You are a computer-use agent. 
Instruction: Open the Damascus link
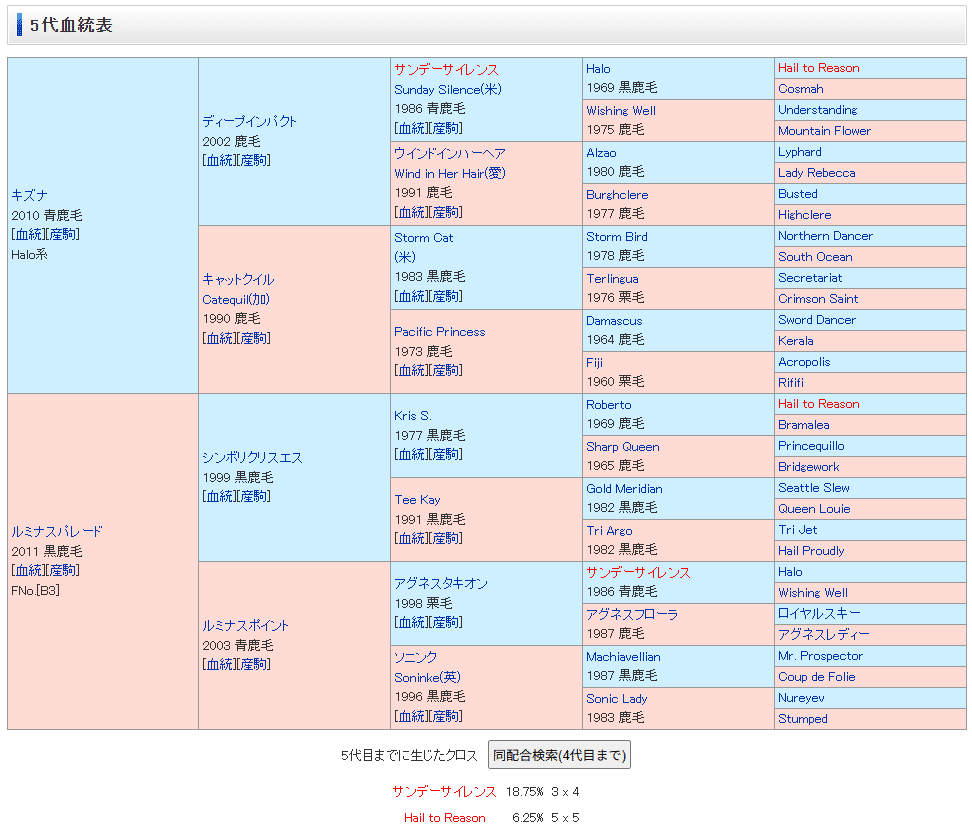[x=614, y=321]
